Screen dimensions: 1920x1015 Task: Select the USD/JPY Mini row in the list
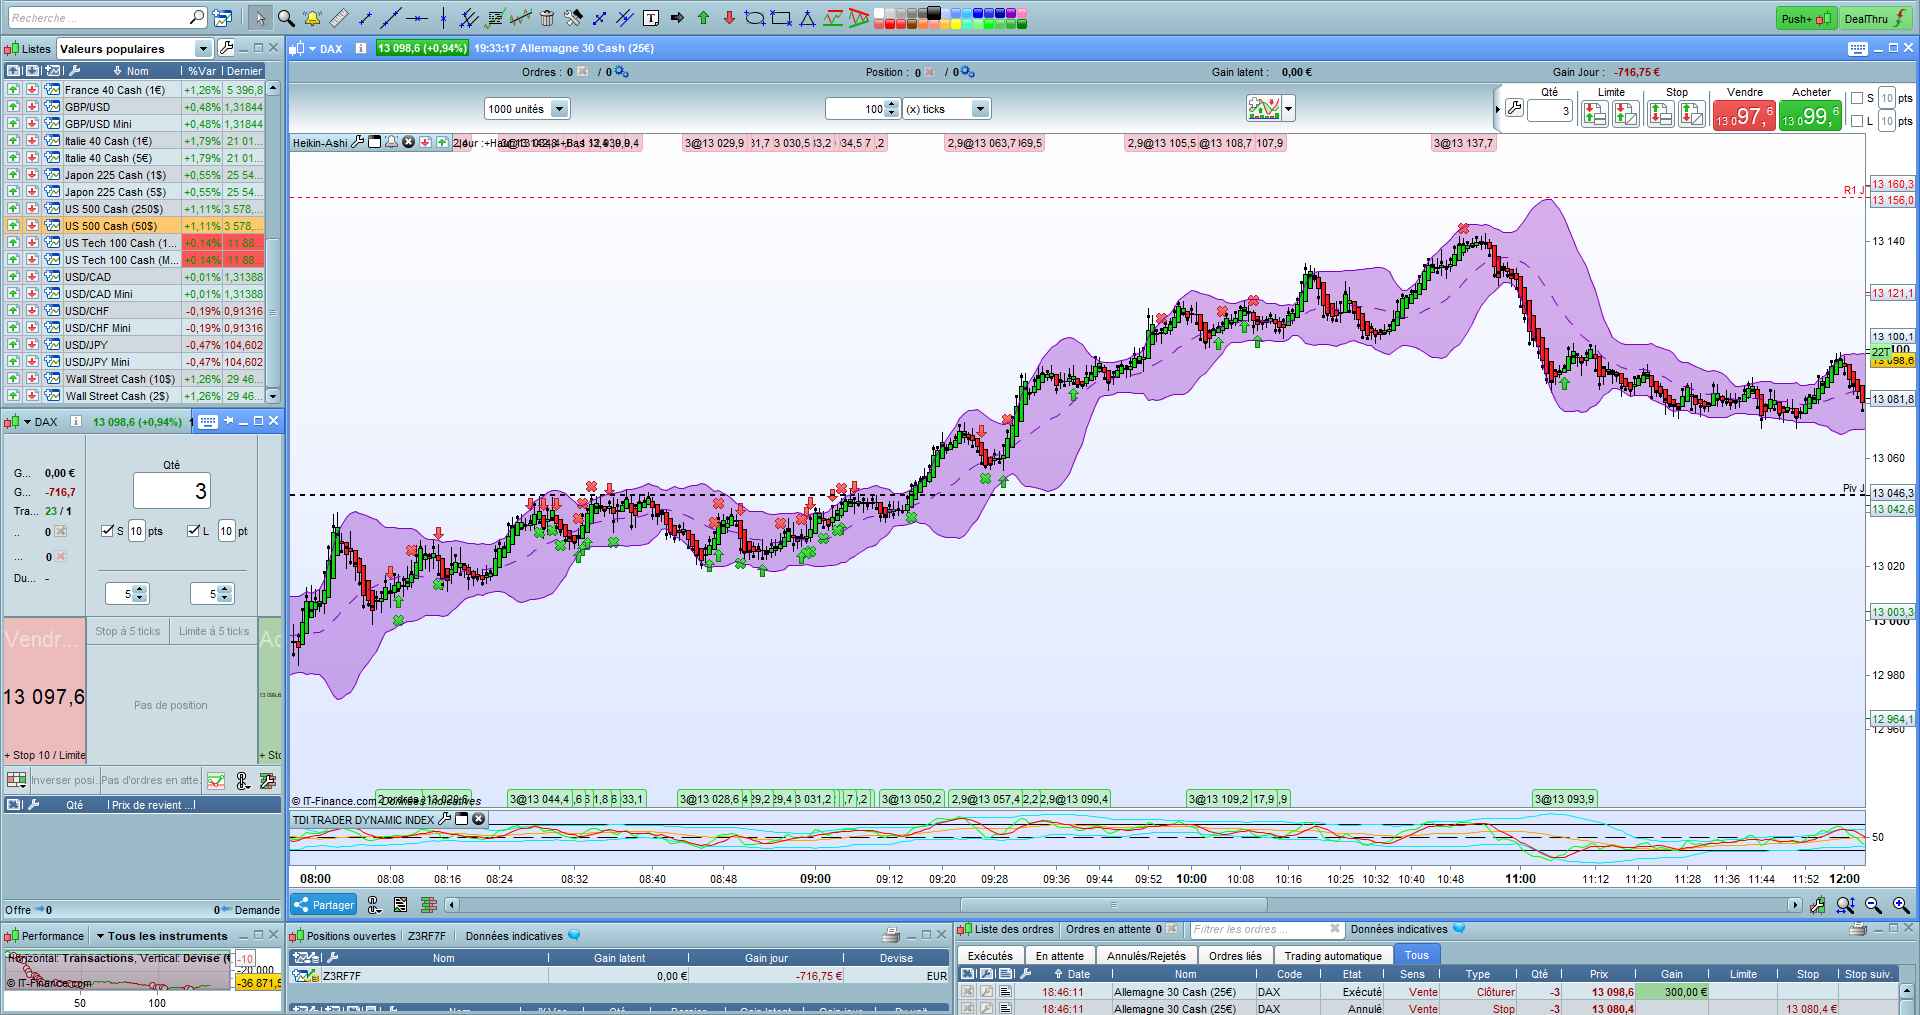click(x=134, y=362)
